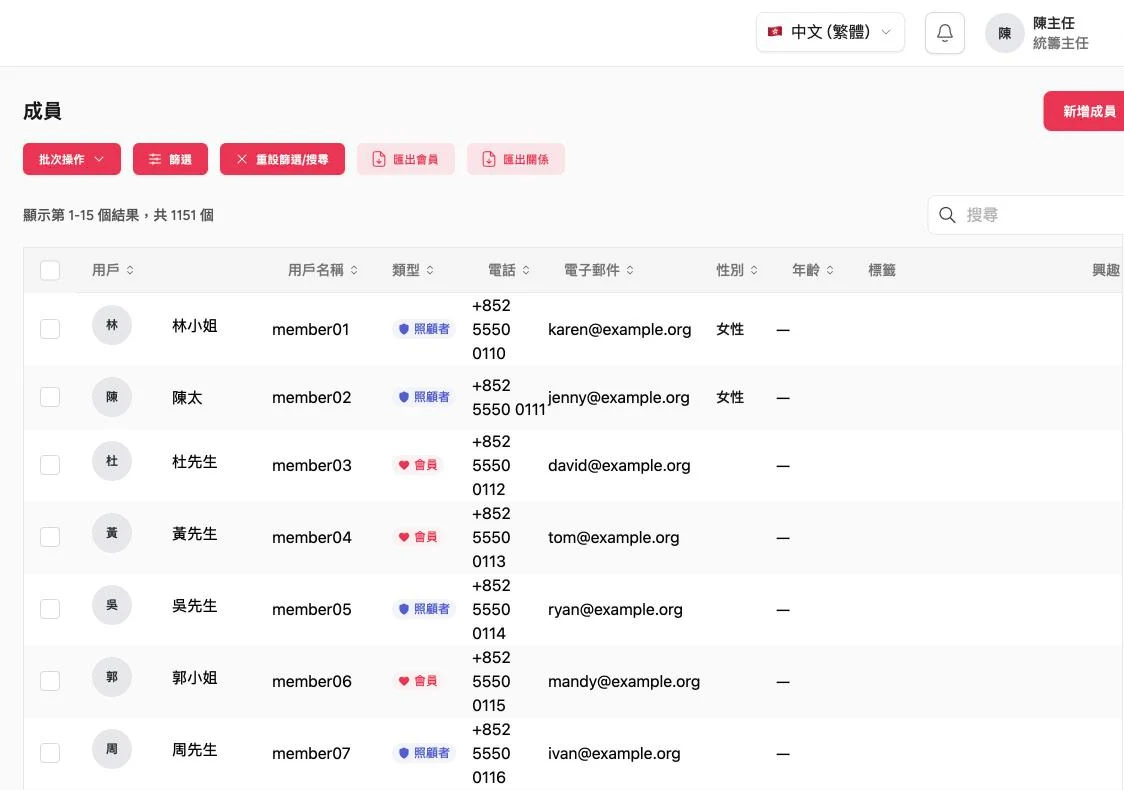Click avatar of 陳太
This screenshot has height=790, width=1124.
pos(112,396)
